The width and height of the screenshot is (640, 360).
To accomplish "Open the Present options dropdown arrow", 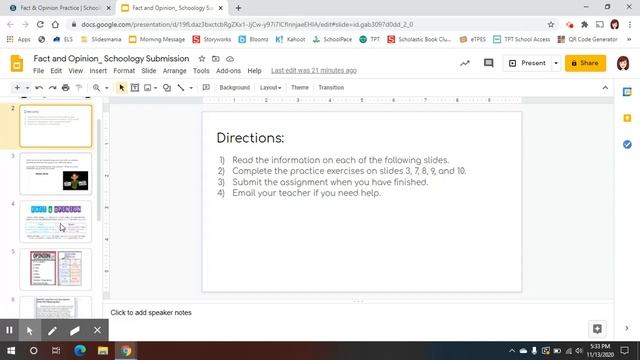I will [x=556, y=63].
